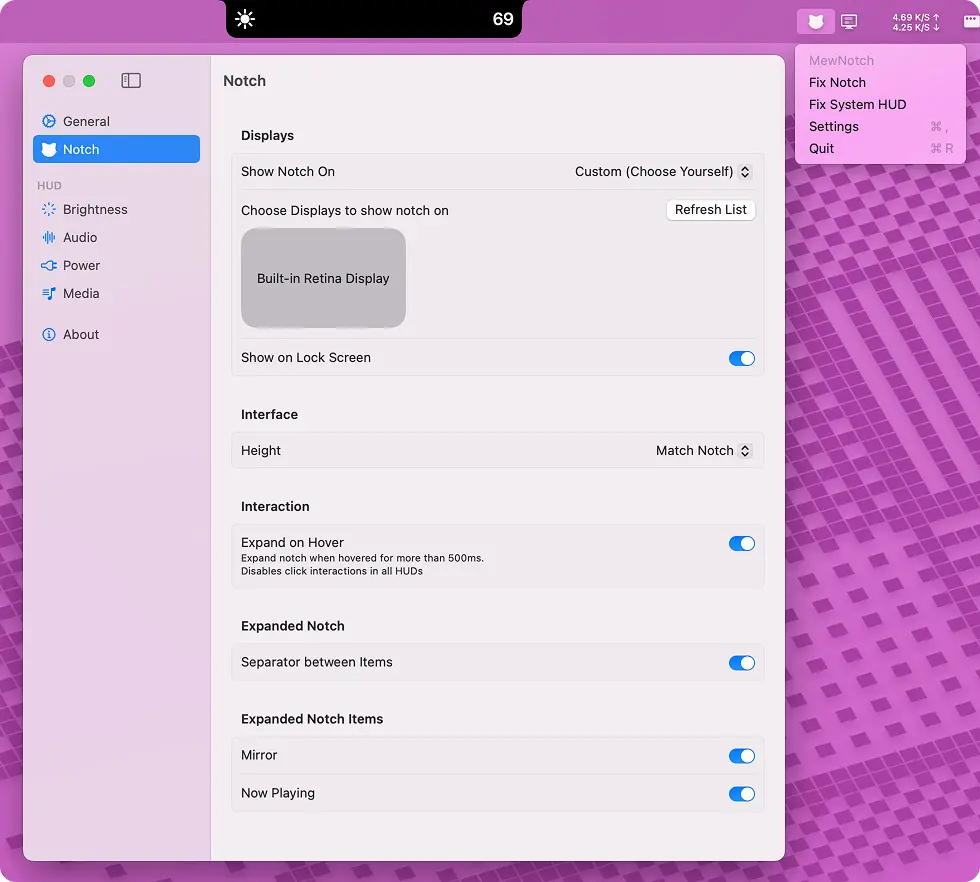The width and height of the screenshot is (980, 882).
Task: Select Fix Notch from MewNotch menu
Action: 880,83
